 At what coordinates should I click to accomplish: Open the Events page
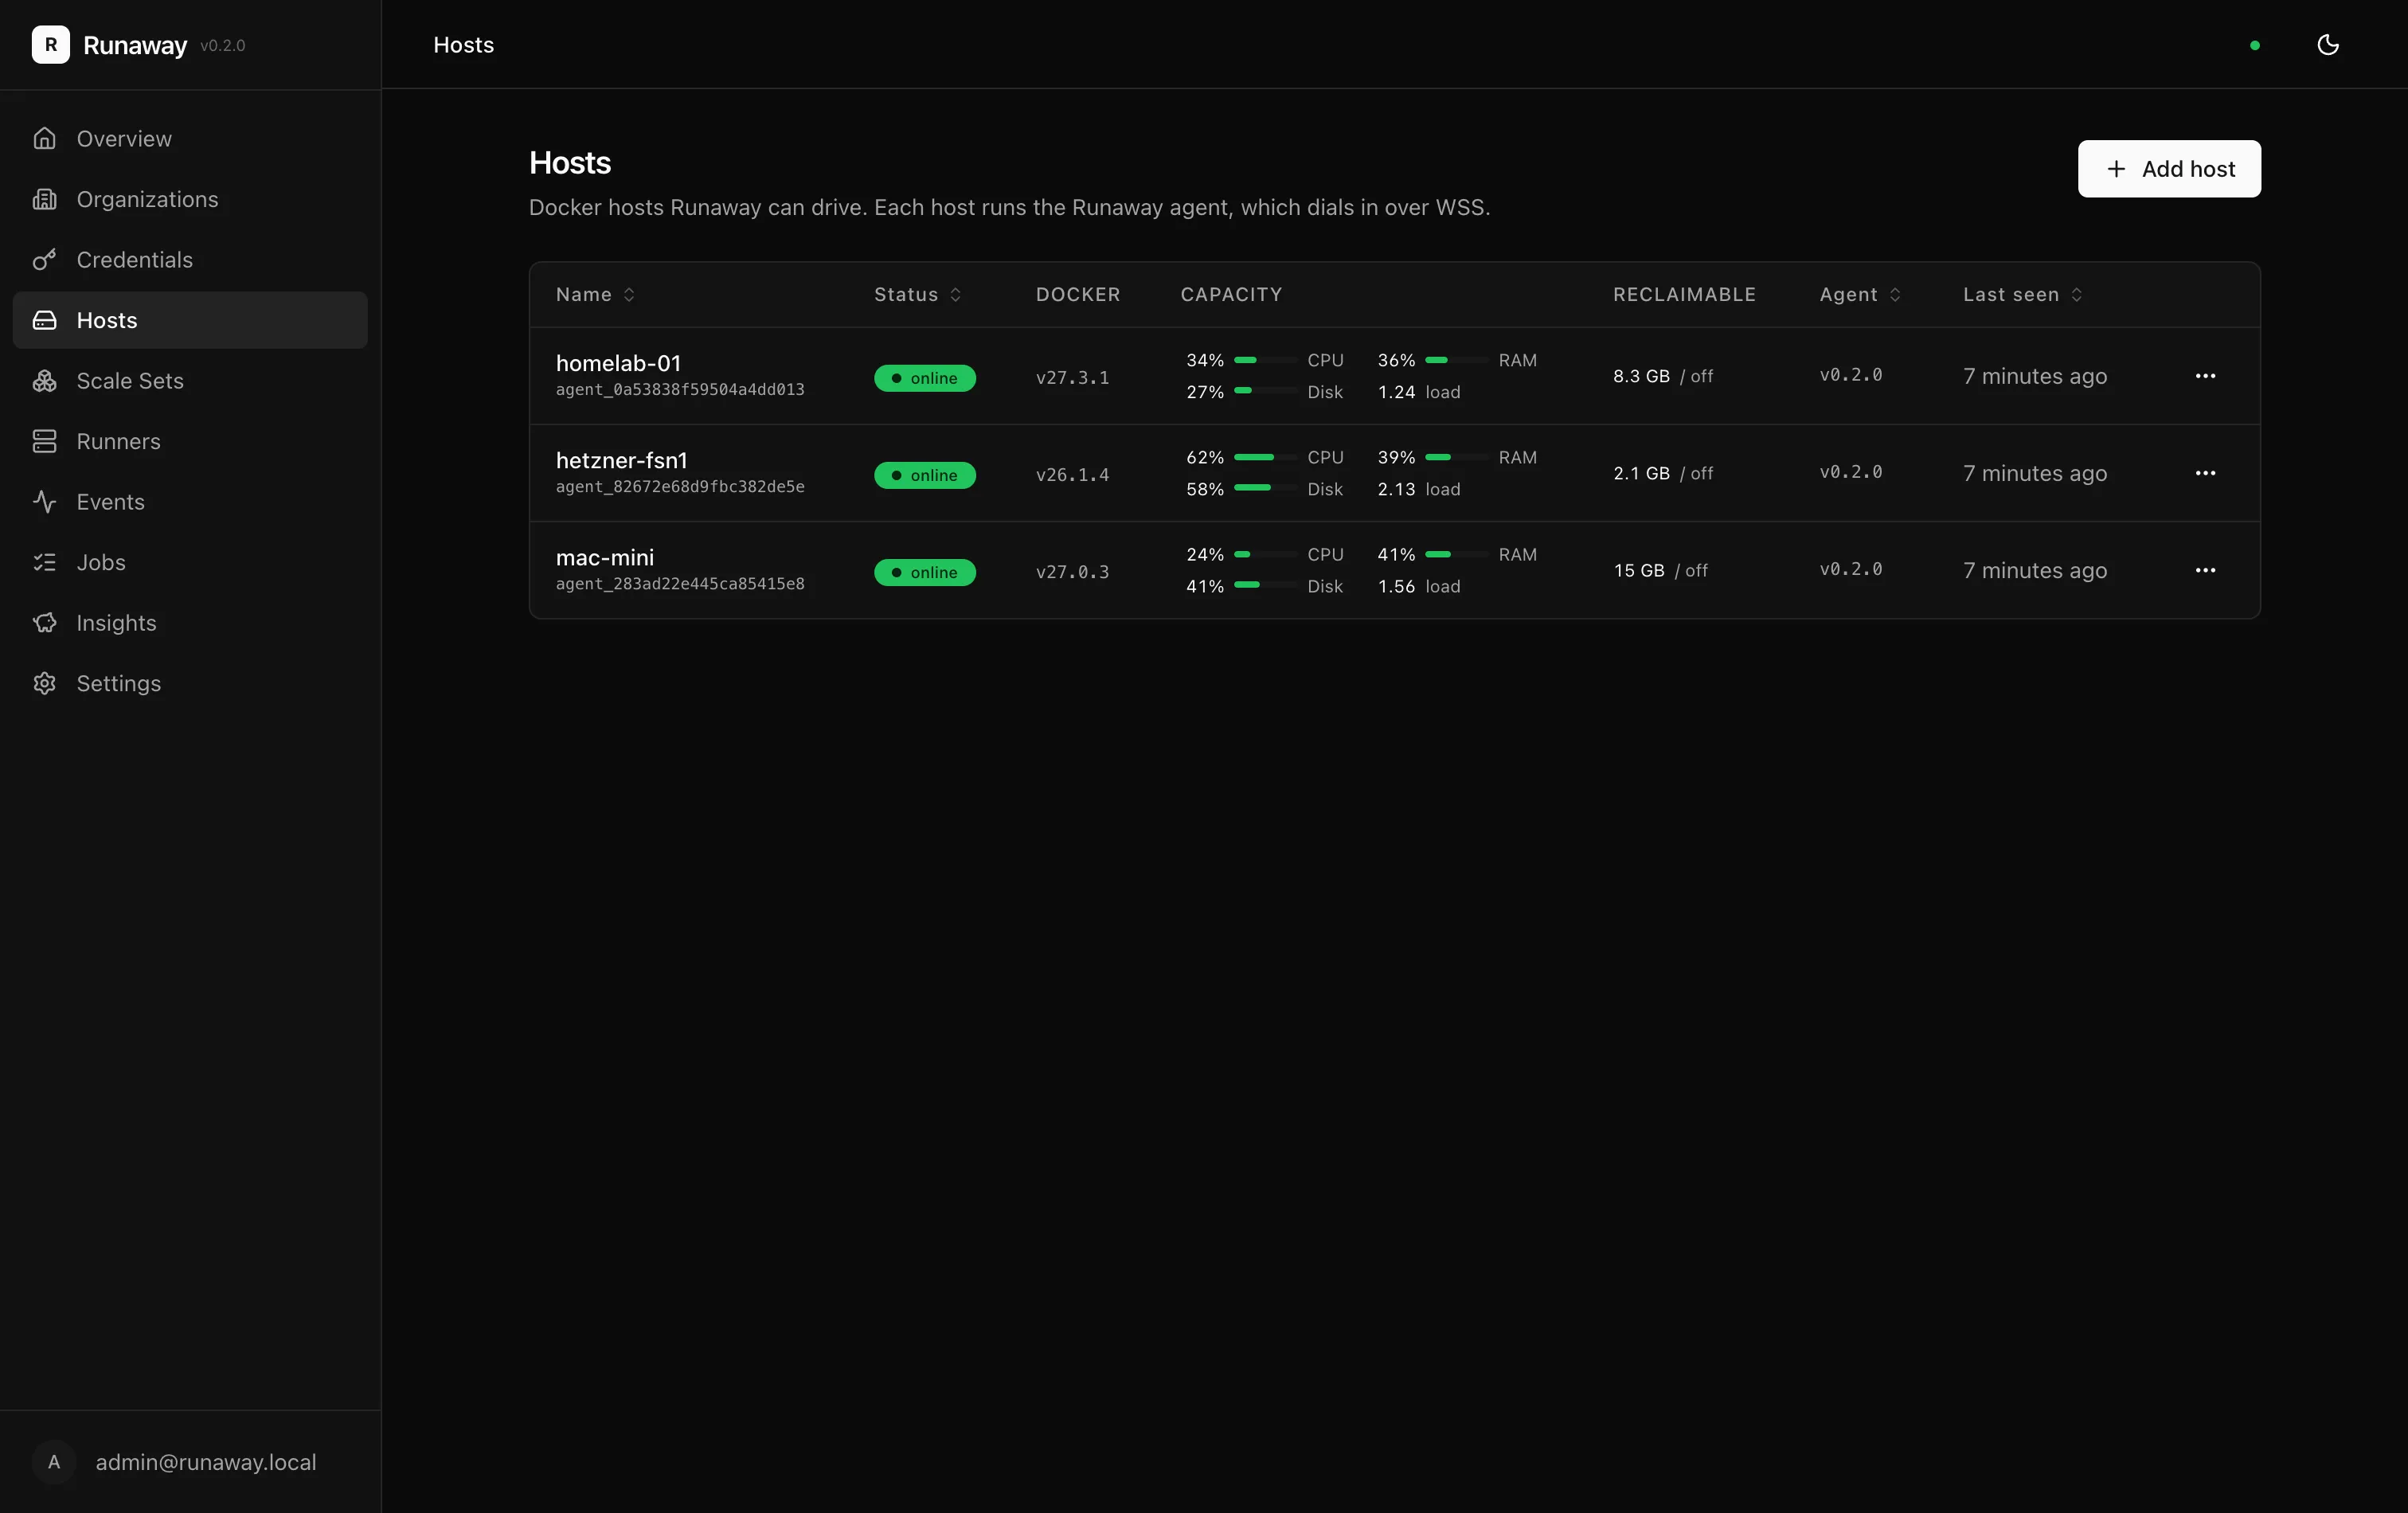[190, 502]
